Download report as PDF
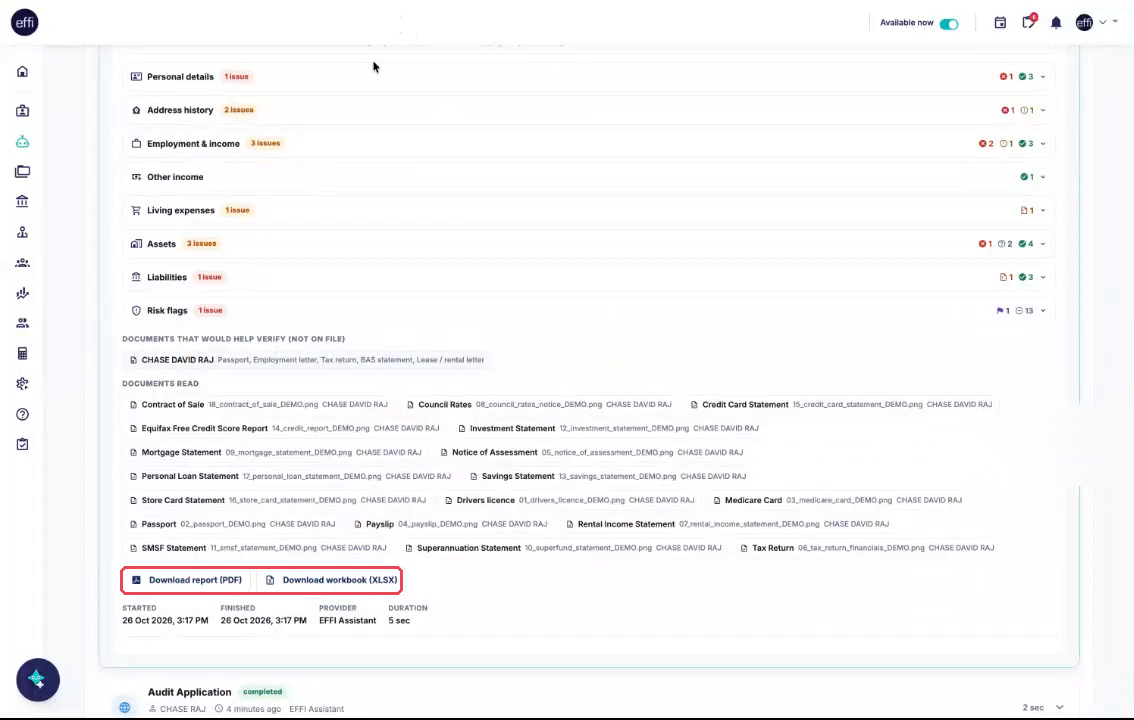The width and height of the screenshot is (1134, 720). tap(187, 580)
